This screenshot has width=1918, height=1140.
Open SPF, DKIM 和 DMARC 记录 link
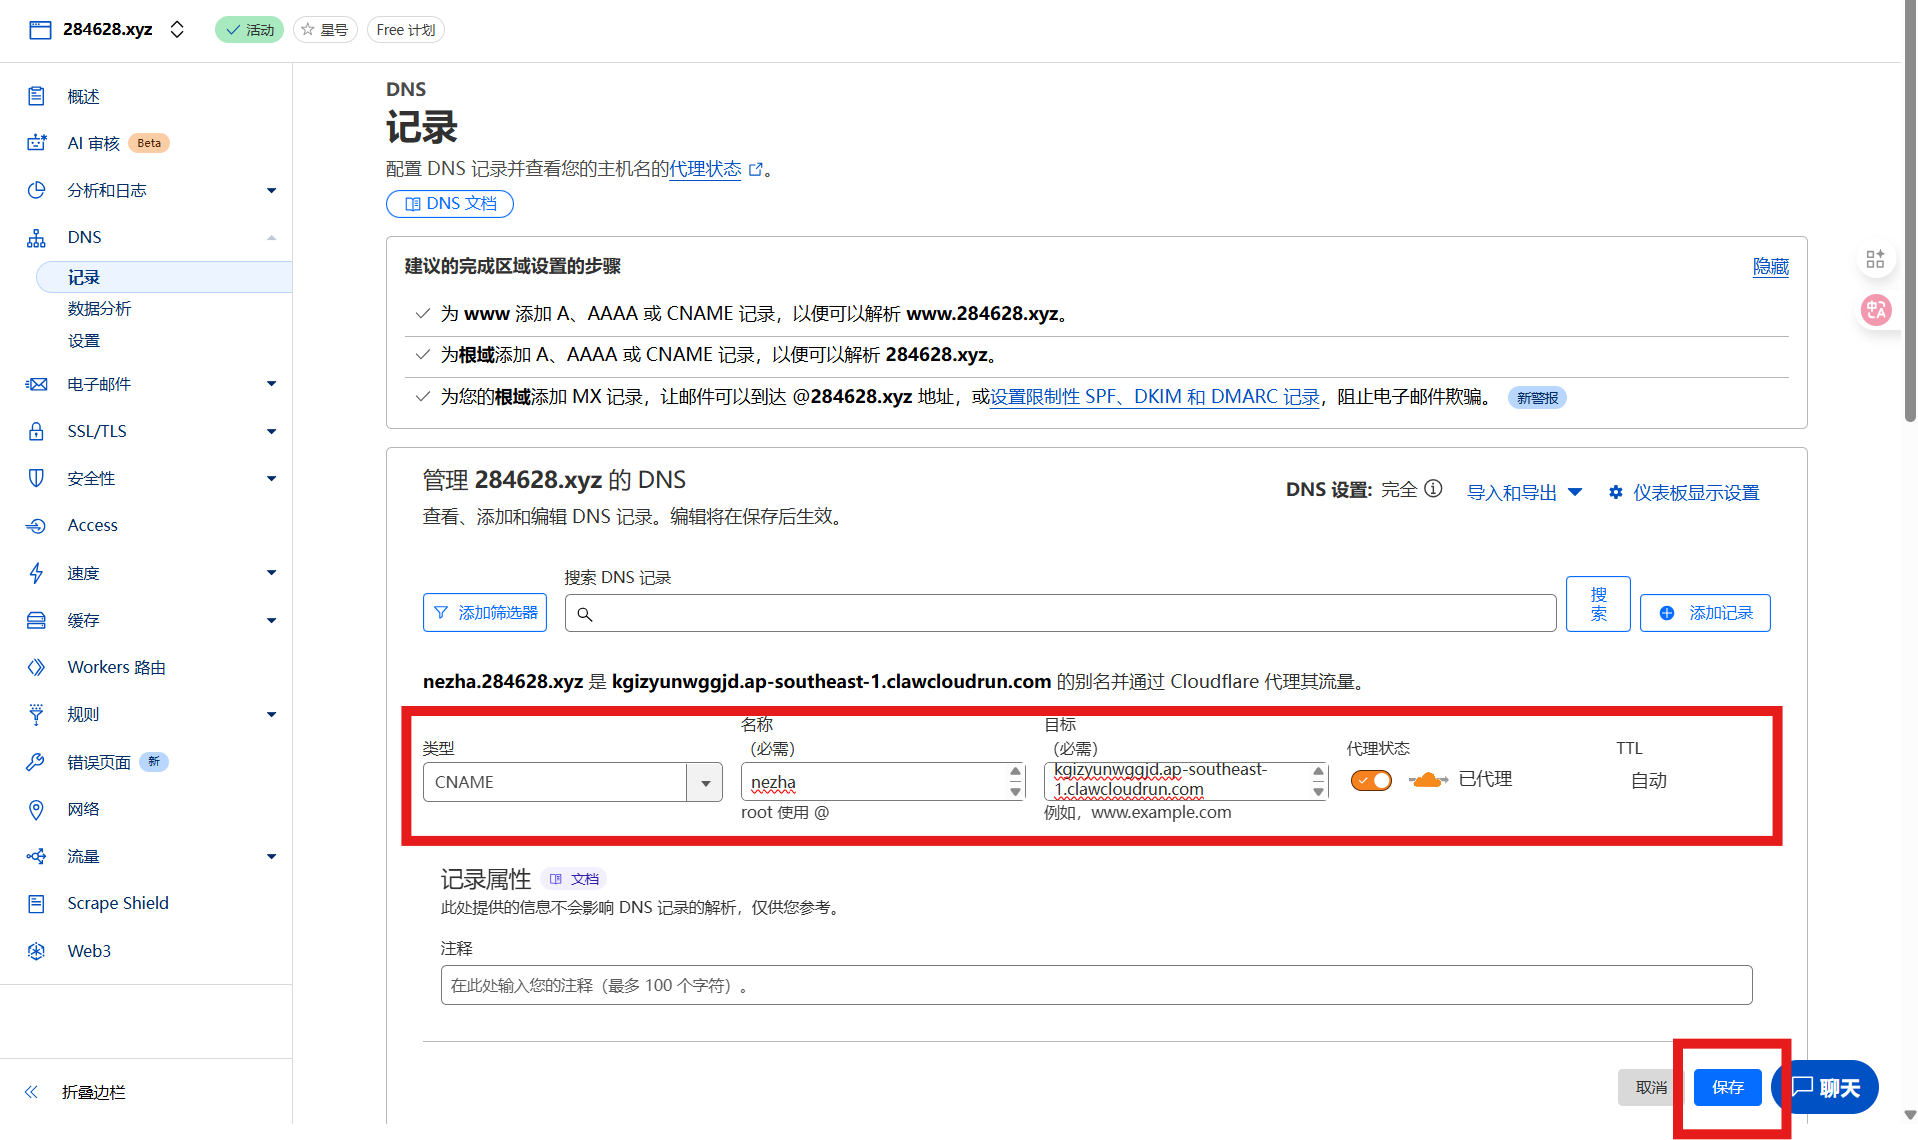pos(1154,397)
